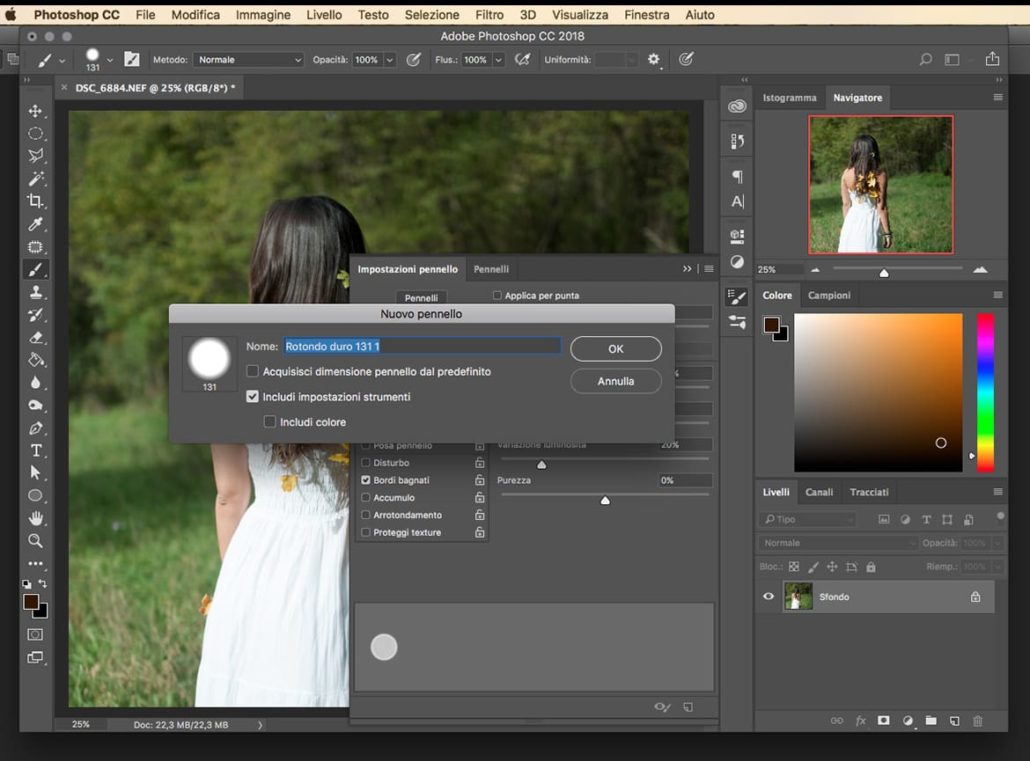Open Metodo blending mode dropdown
Viewport: 1030px width, 761px height.
pyautogui.click(x=249, y=59)
